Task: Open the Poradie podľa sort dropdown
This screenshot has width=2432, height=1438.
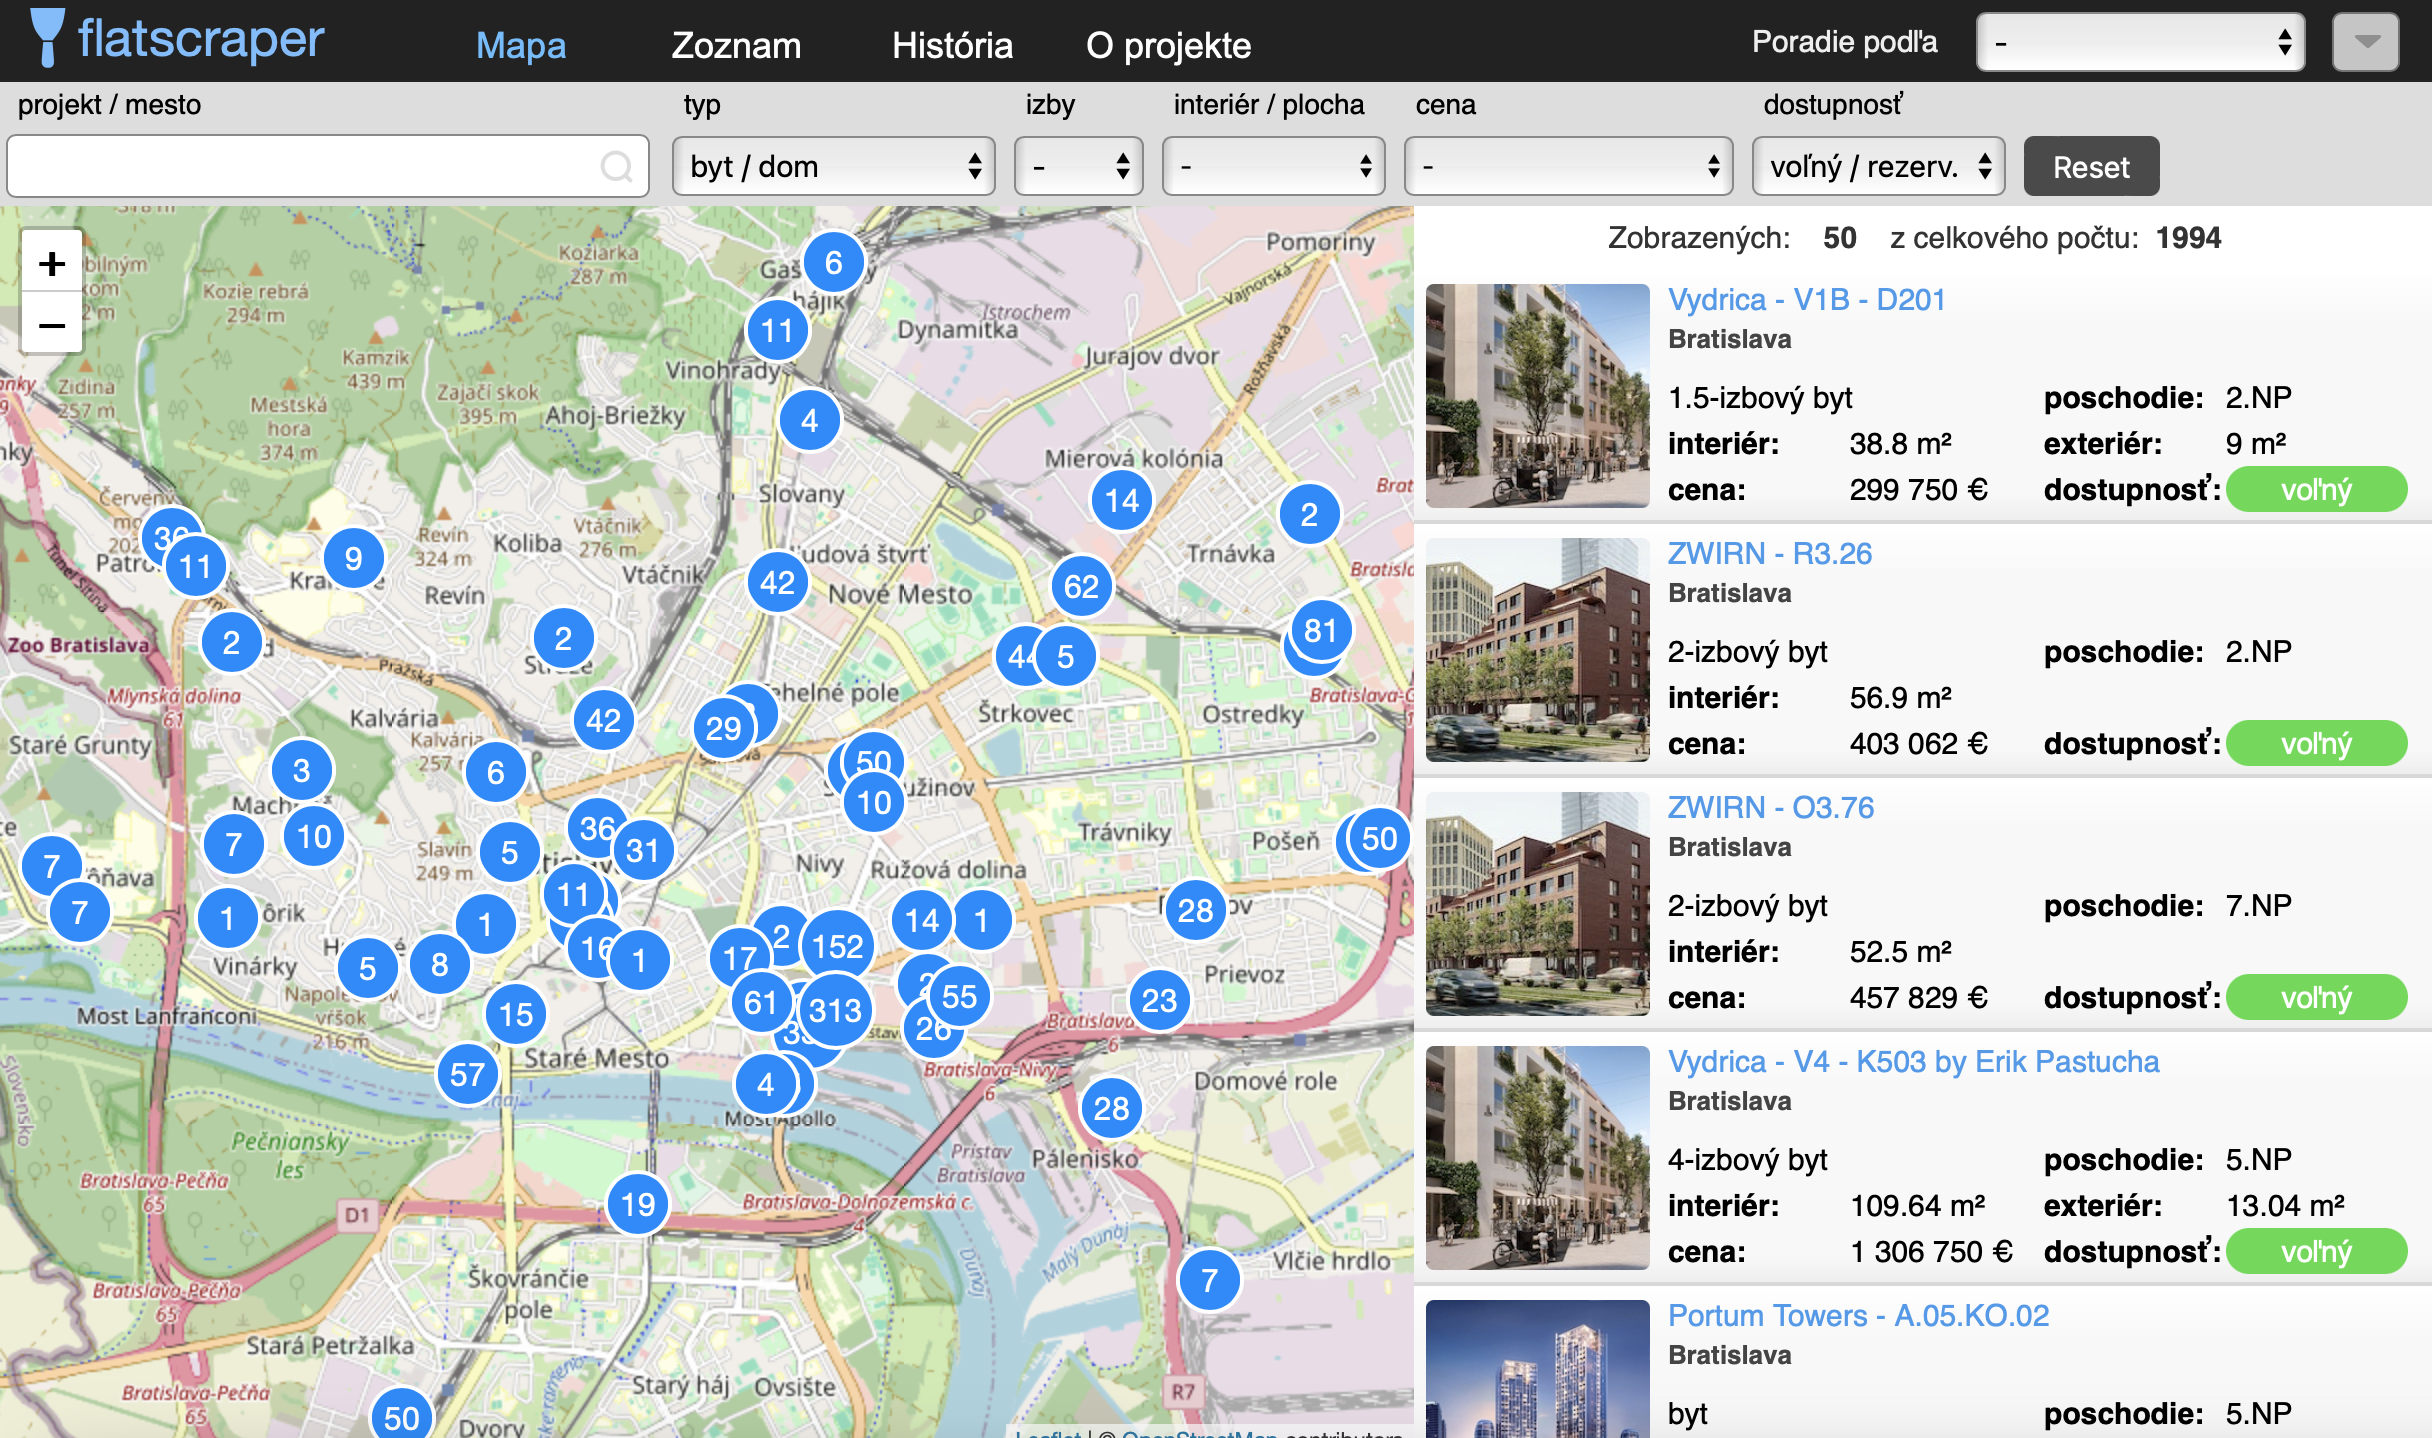Action: pos(2140,42)
